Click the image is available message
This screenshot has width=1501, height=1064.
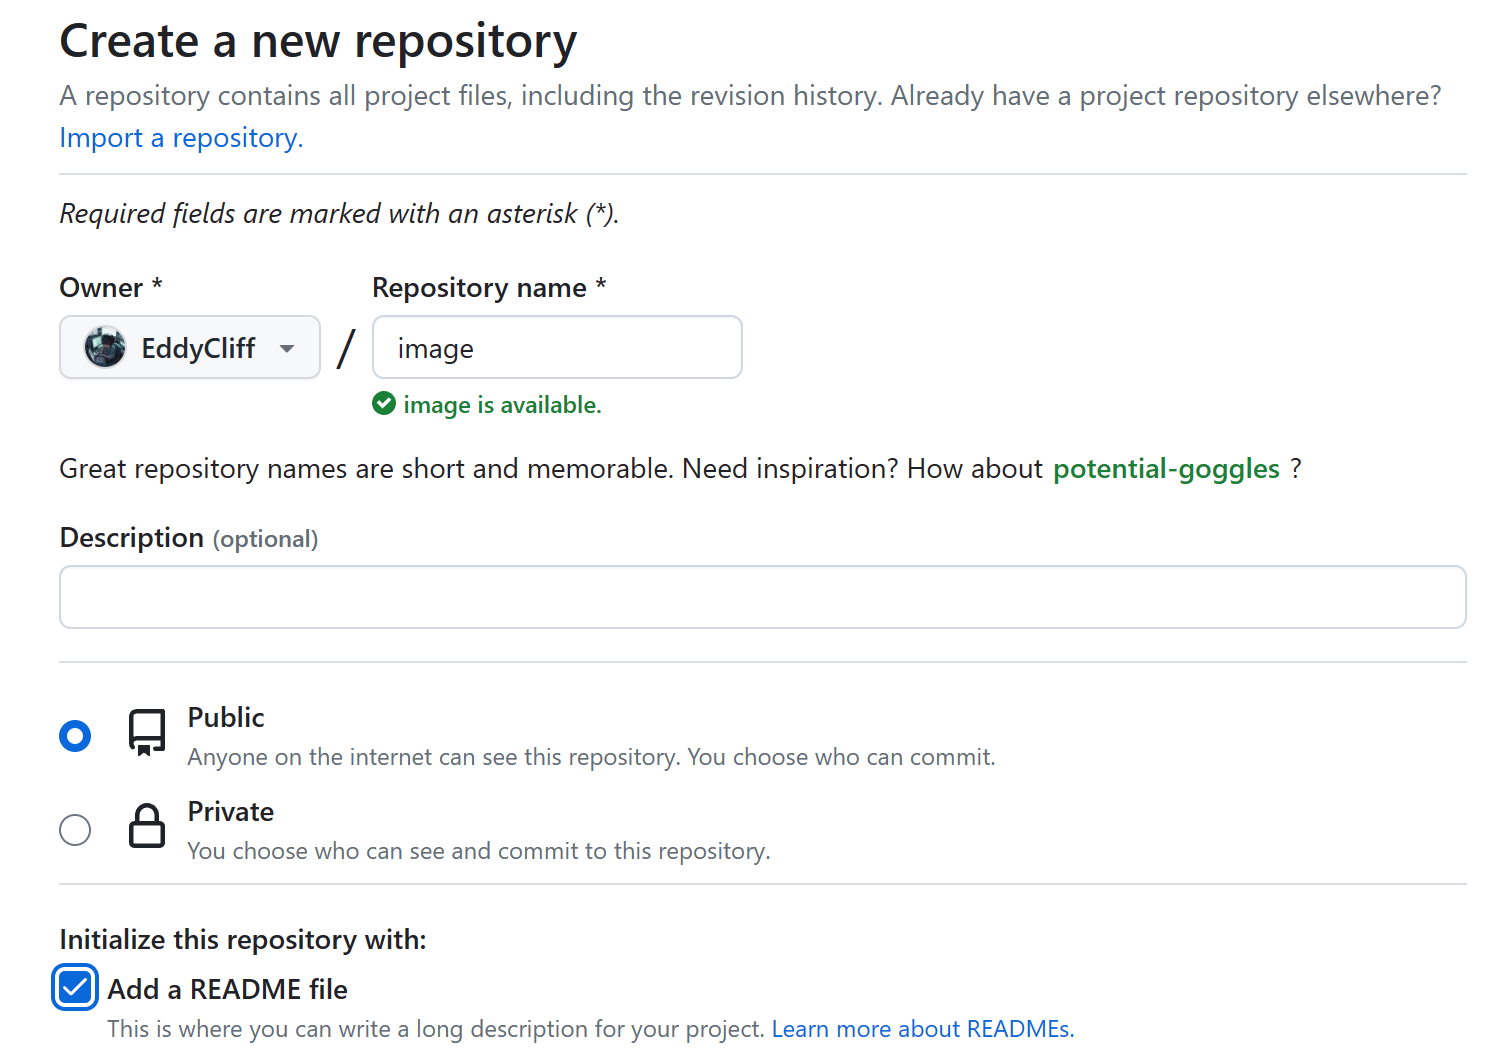click(503, 404)
